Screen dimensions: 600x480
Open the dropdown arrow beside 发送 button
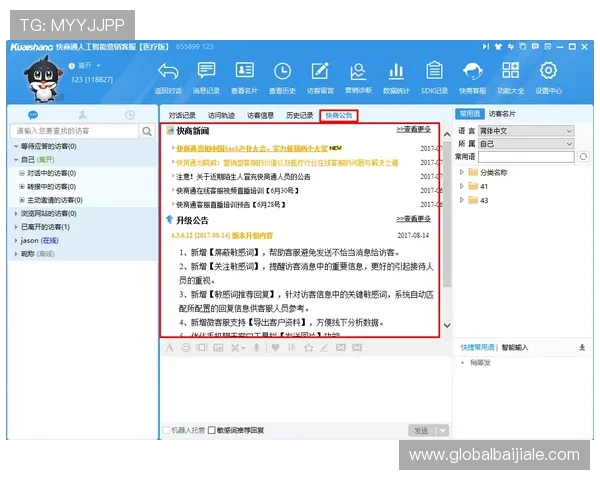442,431
